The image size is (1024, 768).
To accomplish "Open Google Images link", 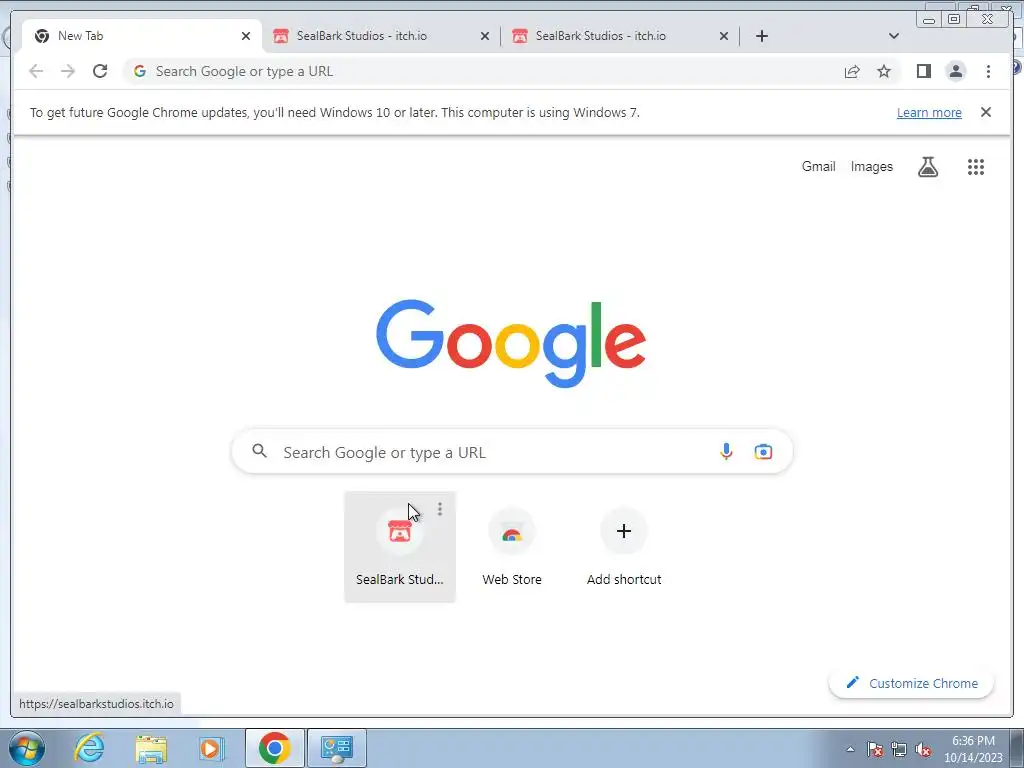I will click(871, 167).
